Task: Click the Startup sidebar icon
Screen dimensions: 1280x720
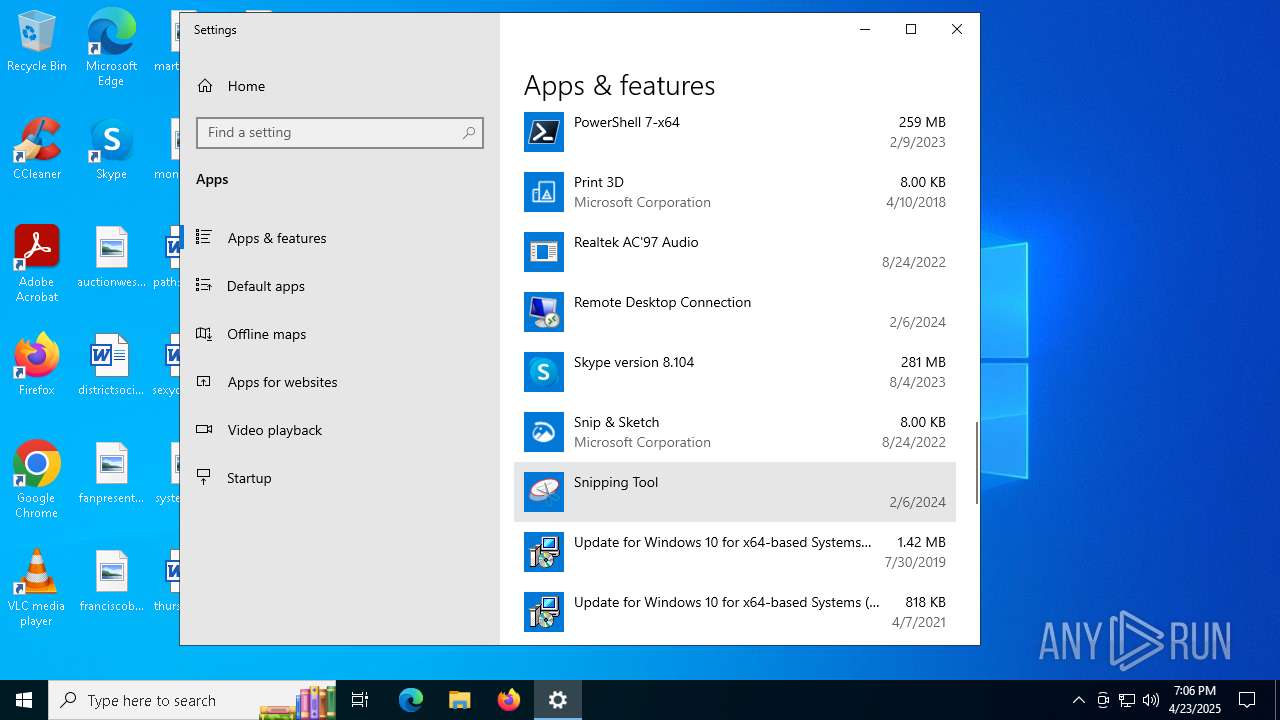Action: coord(204,478)
